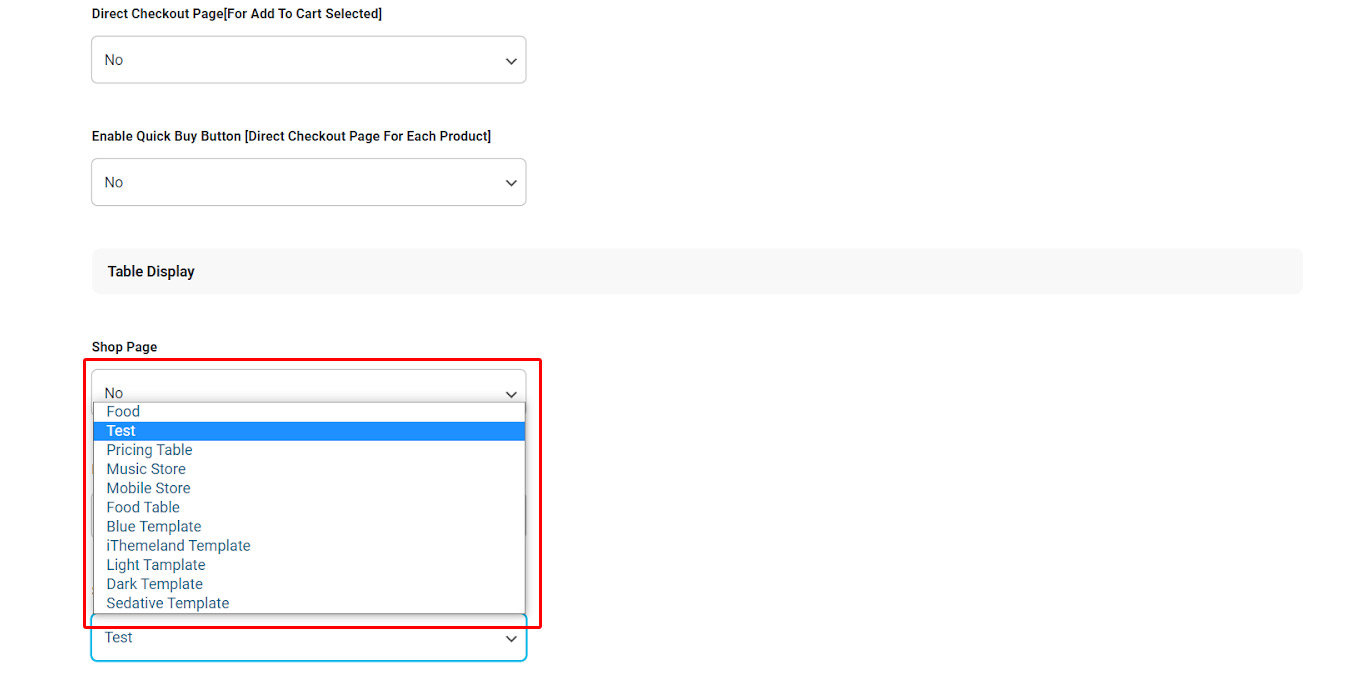The image size is (1357, 690).
Task: Click the chevron arrow of Shop Page dropdown
Action: [511, 392]
